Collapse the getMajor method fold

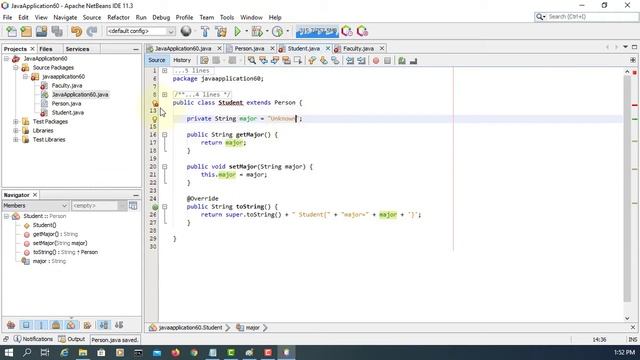coord(164,134)
